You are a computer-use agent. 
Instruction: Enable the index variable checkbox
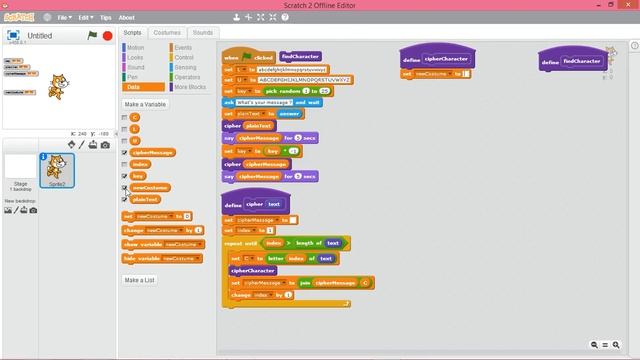pos(124,164)
